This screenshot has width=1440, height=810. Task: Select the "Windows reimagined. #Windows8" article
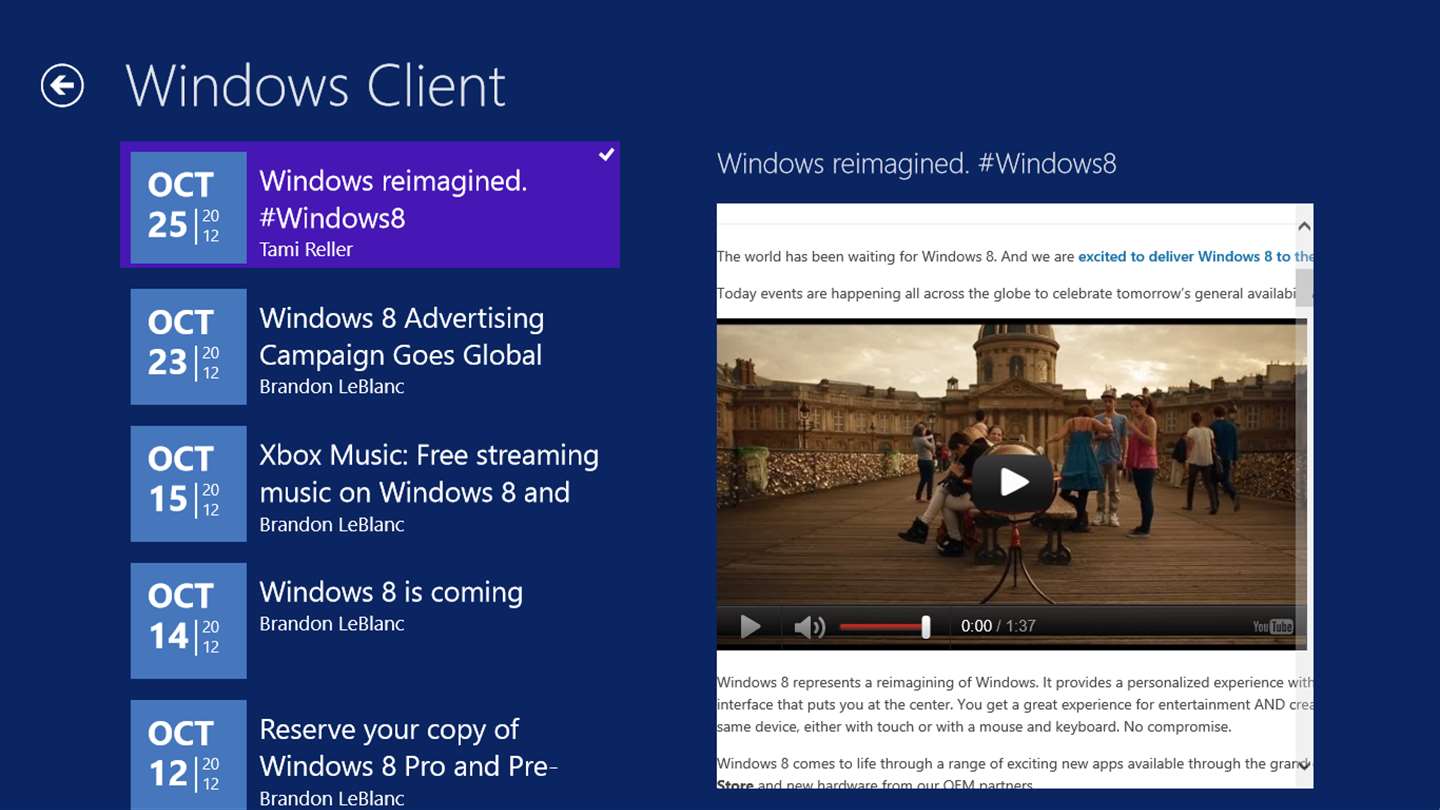coord(370,204)
